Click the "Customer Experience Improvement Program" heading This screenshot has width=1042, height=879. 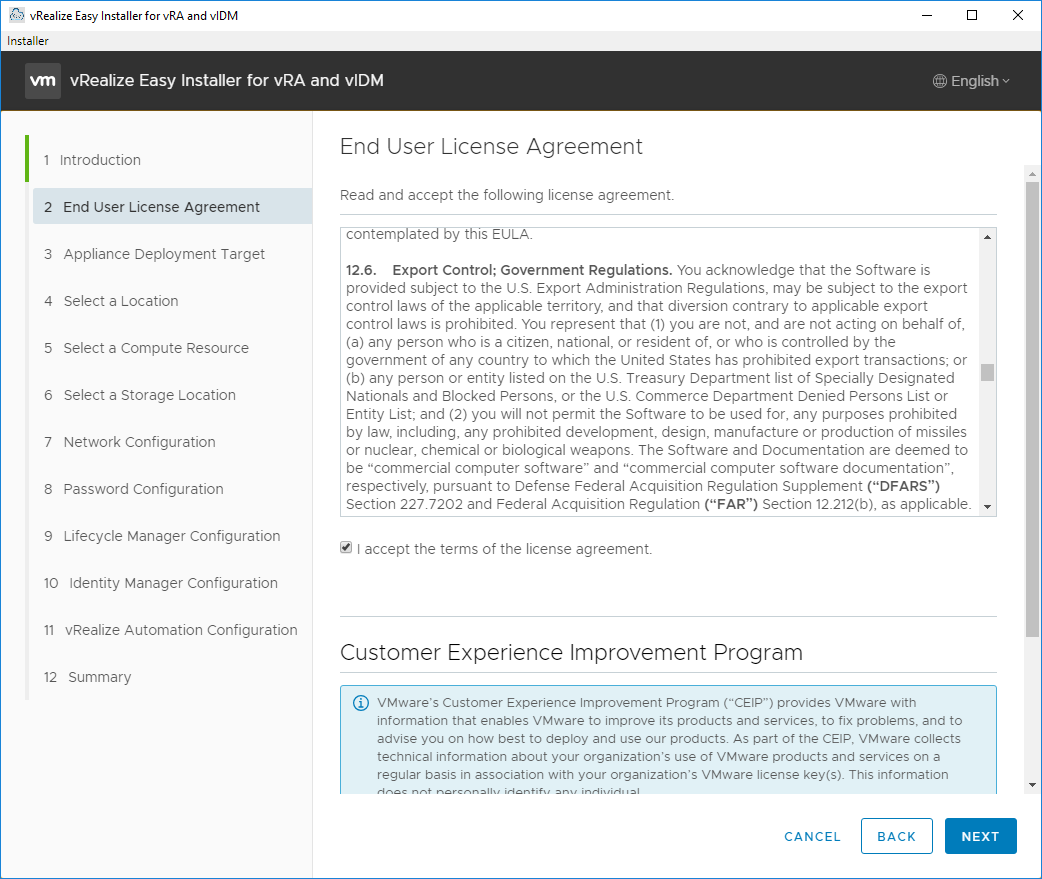point(572,652)
